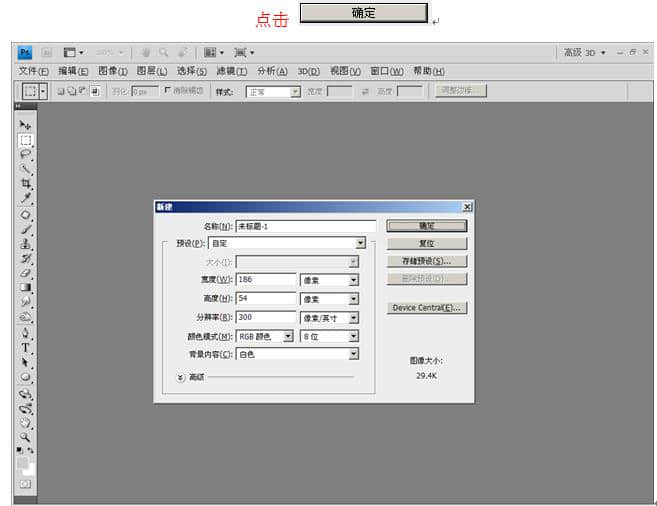The width and height of the screenshot is (657, 506).
Task: Expand the 高级 advanced section
Action: tap(181, 377)
